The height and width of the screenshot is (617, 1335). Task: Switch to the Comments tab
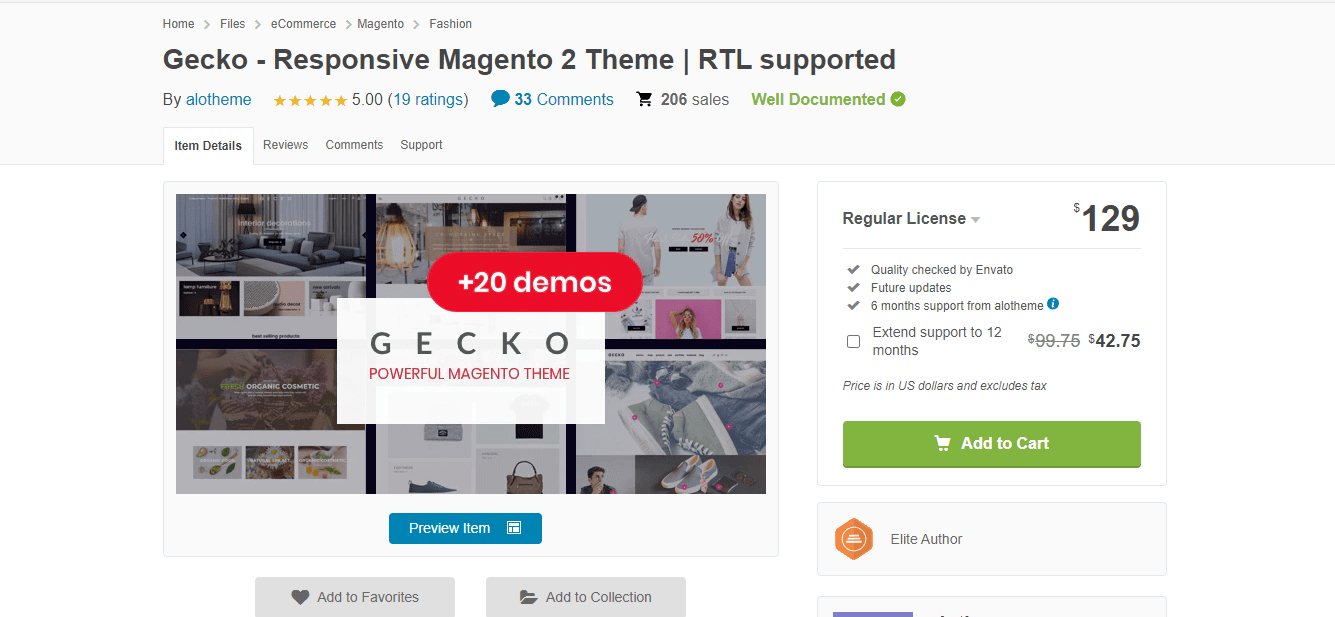coord(354,145)
